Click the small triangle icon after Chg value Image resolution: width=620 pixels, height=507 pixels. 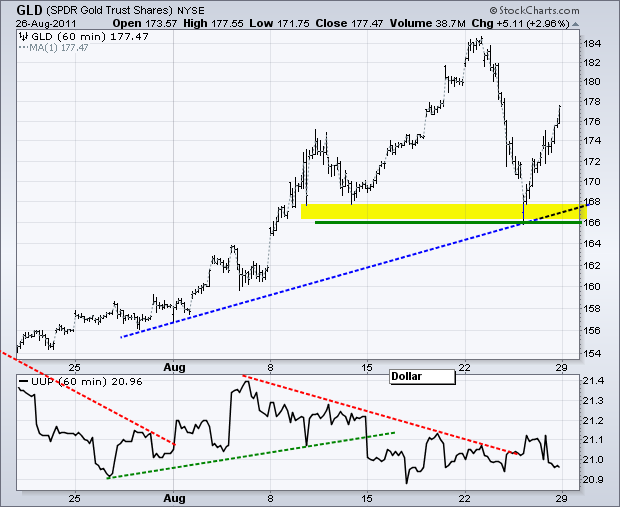coord(575,24)
